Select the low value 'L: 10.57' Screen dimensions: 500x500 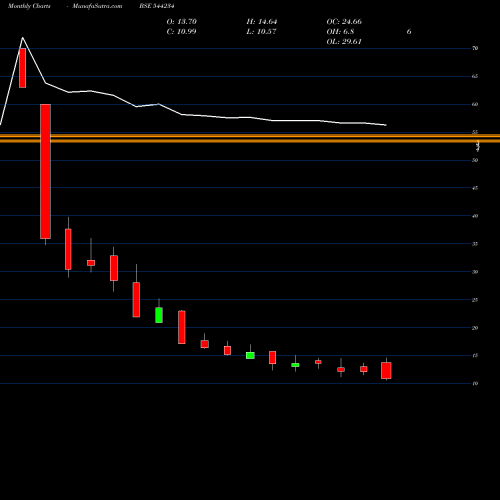[x=261, y=32]
